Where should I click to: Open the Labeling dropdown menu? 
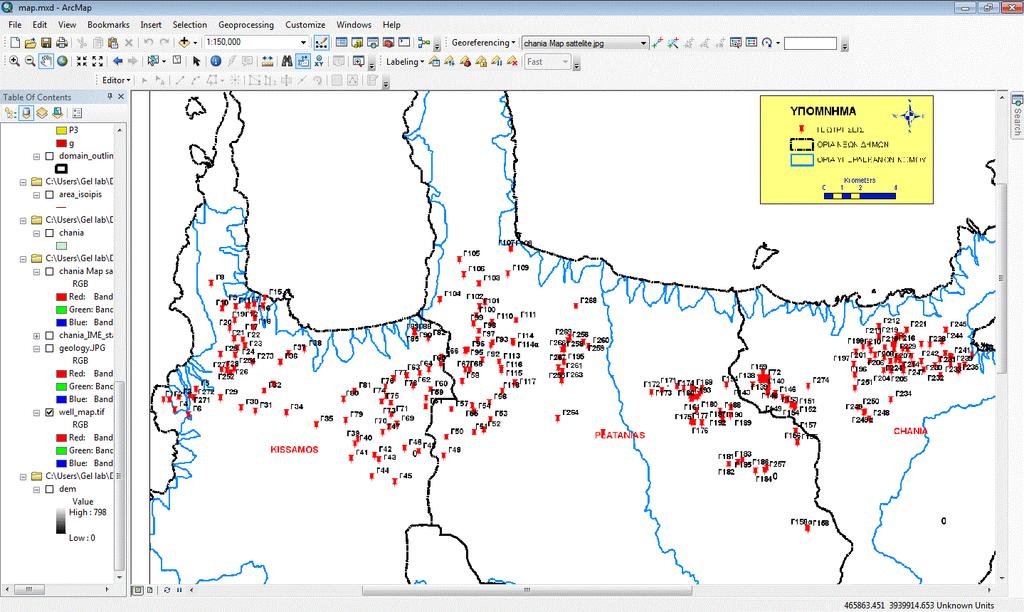click(x=405, y=61)
